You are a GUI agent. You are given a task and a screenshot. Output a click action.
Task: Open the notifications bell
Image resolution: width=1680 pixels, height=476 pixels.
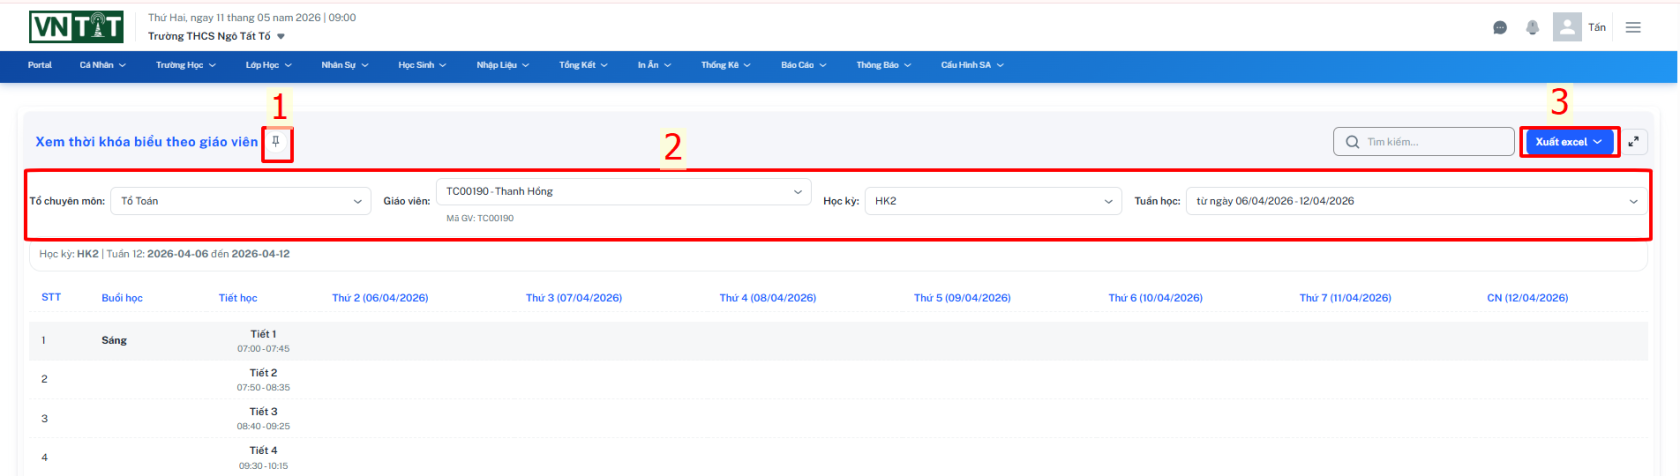pos(1532,28)
